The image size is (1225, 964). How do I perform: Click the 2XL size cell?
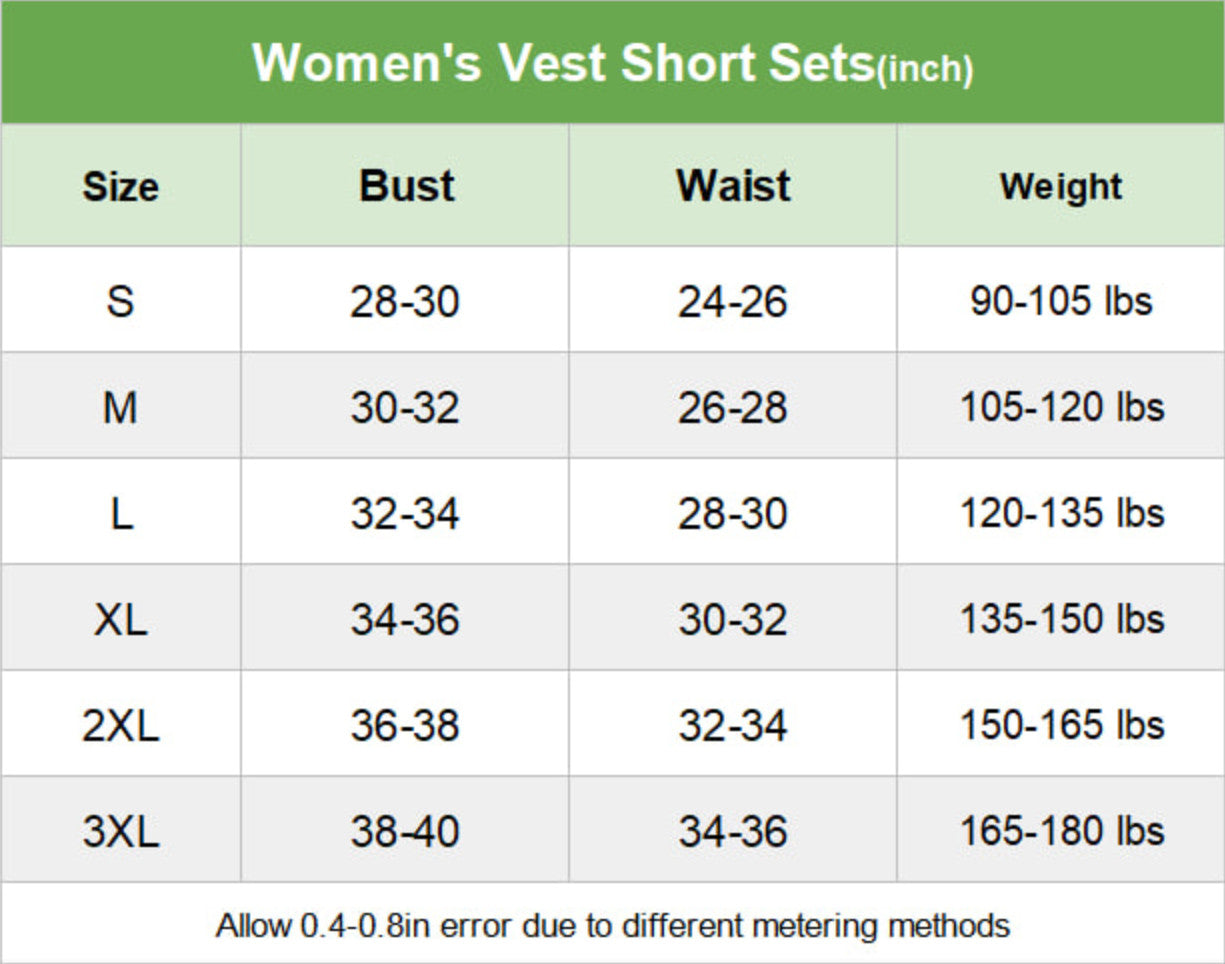(120, 726)
